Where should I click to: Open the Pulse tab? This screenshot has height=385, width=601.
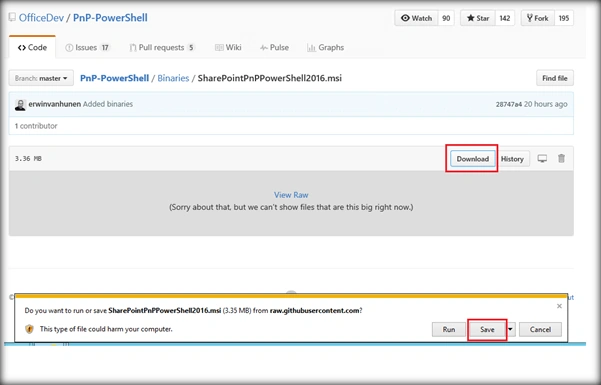(x=274, y=48)
